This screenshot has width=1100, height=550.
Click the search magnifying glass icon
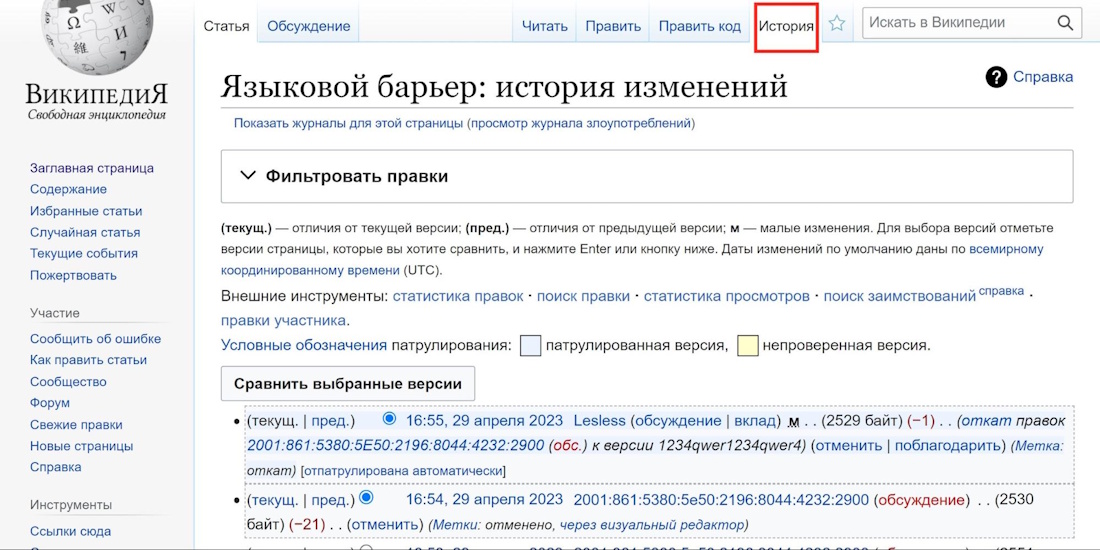[x=1065, y=23]
